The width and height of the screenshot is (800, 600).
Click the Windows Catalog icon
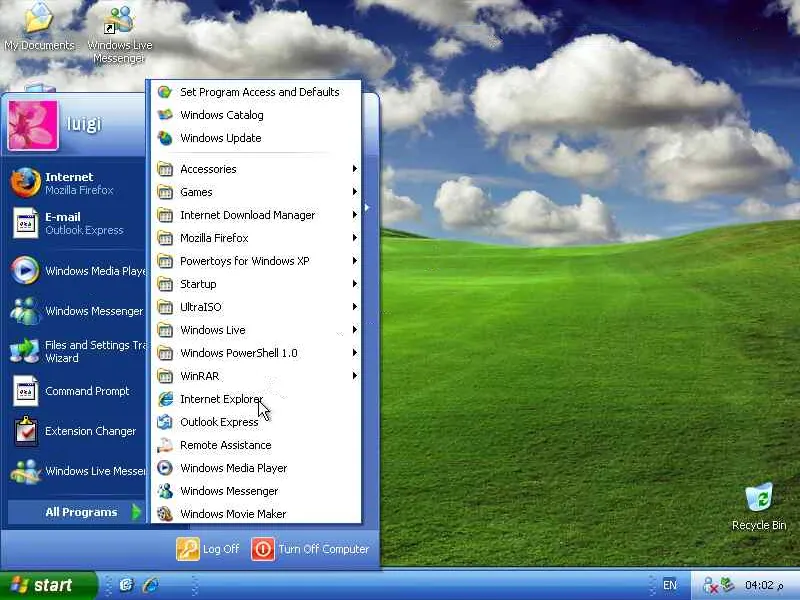pos(165,115)
